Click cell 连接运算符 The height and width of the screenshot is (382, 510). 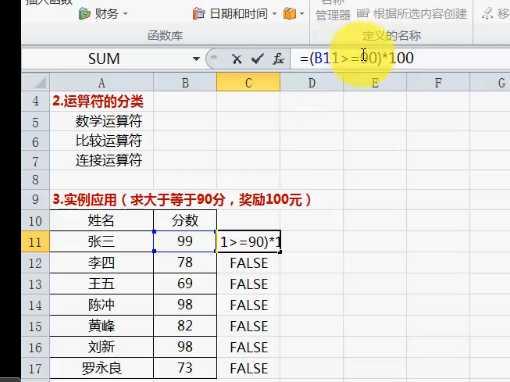tap(101, 160)
